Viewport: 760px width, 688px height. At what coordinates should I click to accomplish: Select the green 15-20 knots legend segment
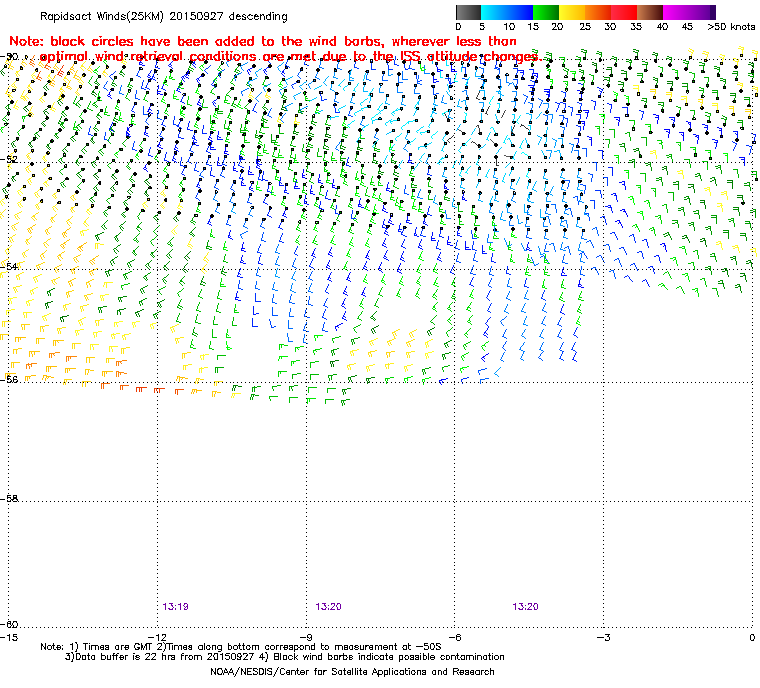tap(546, 12)
